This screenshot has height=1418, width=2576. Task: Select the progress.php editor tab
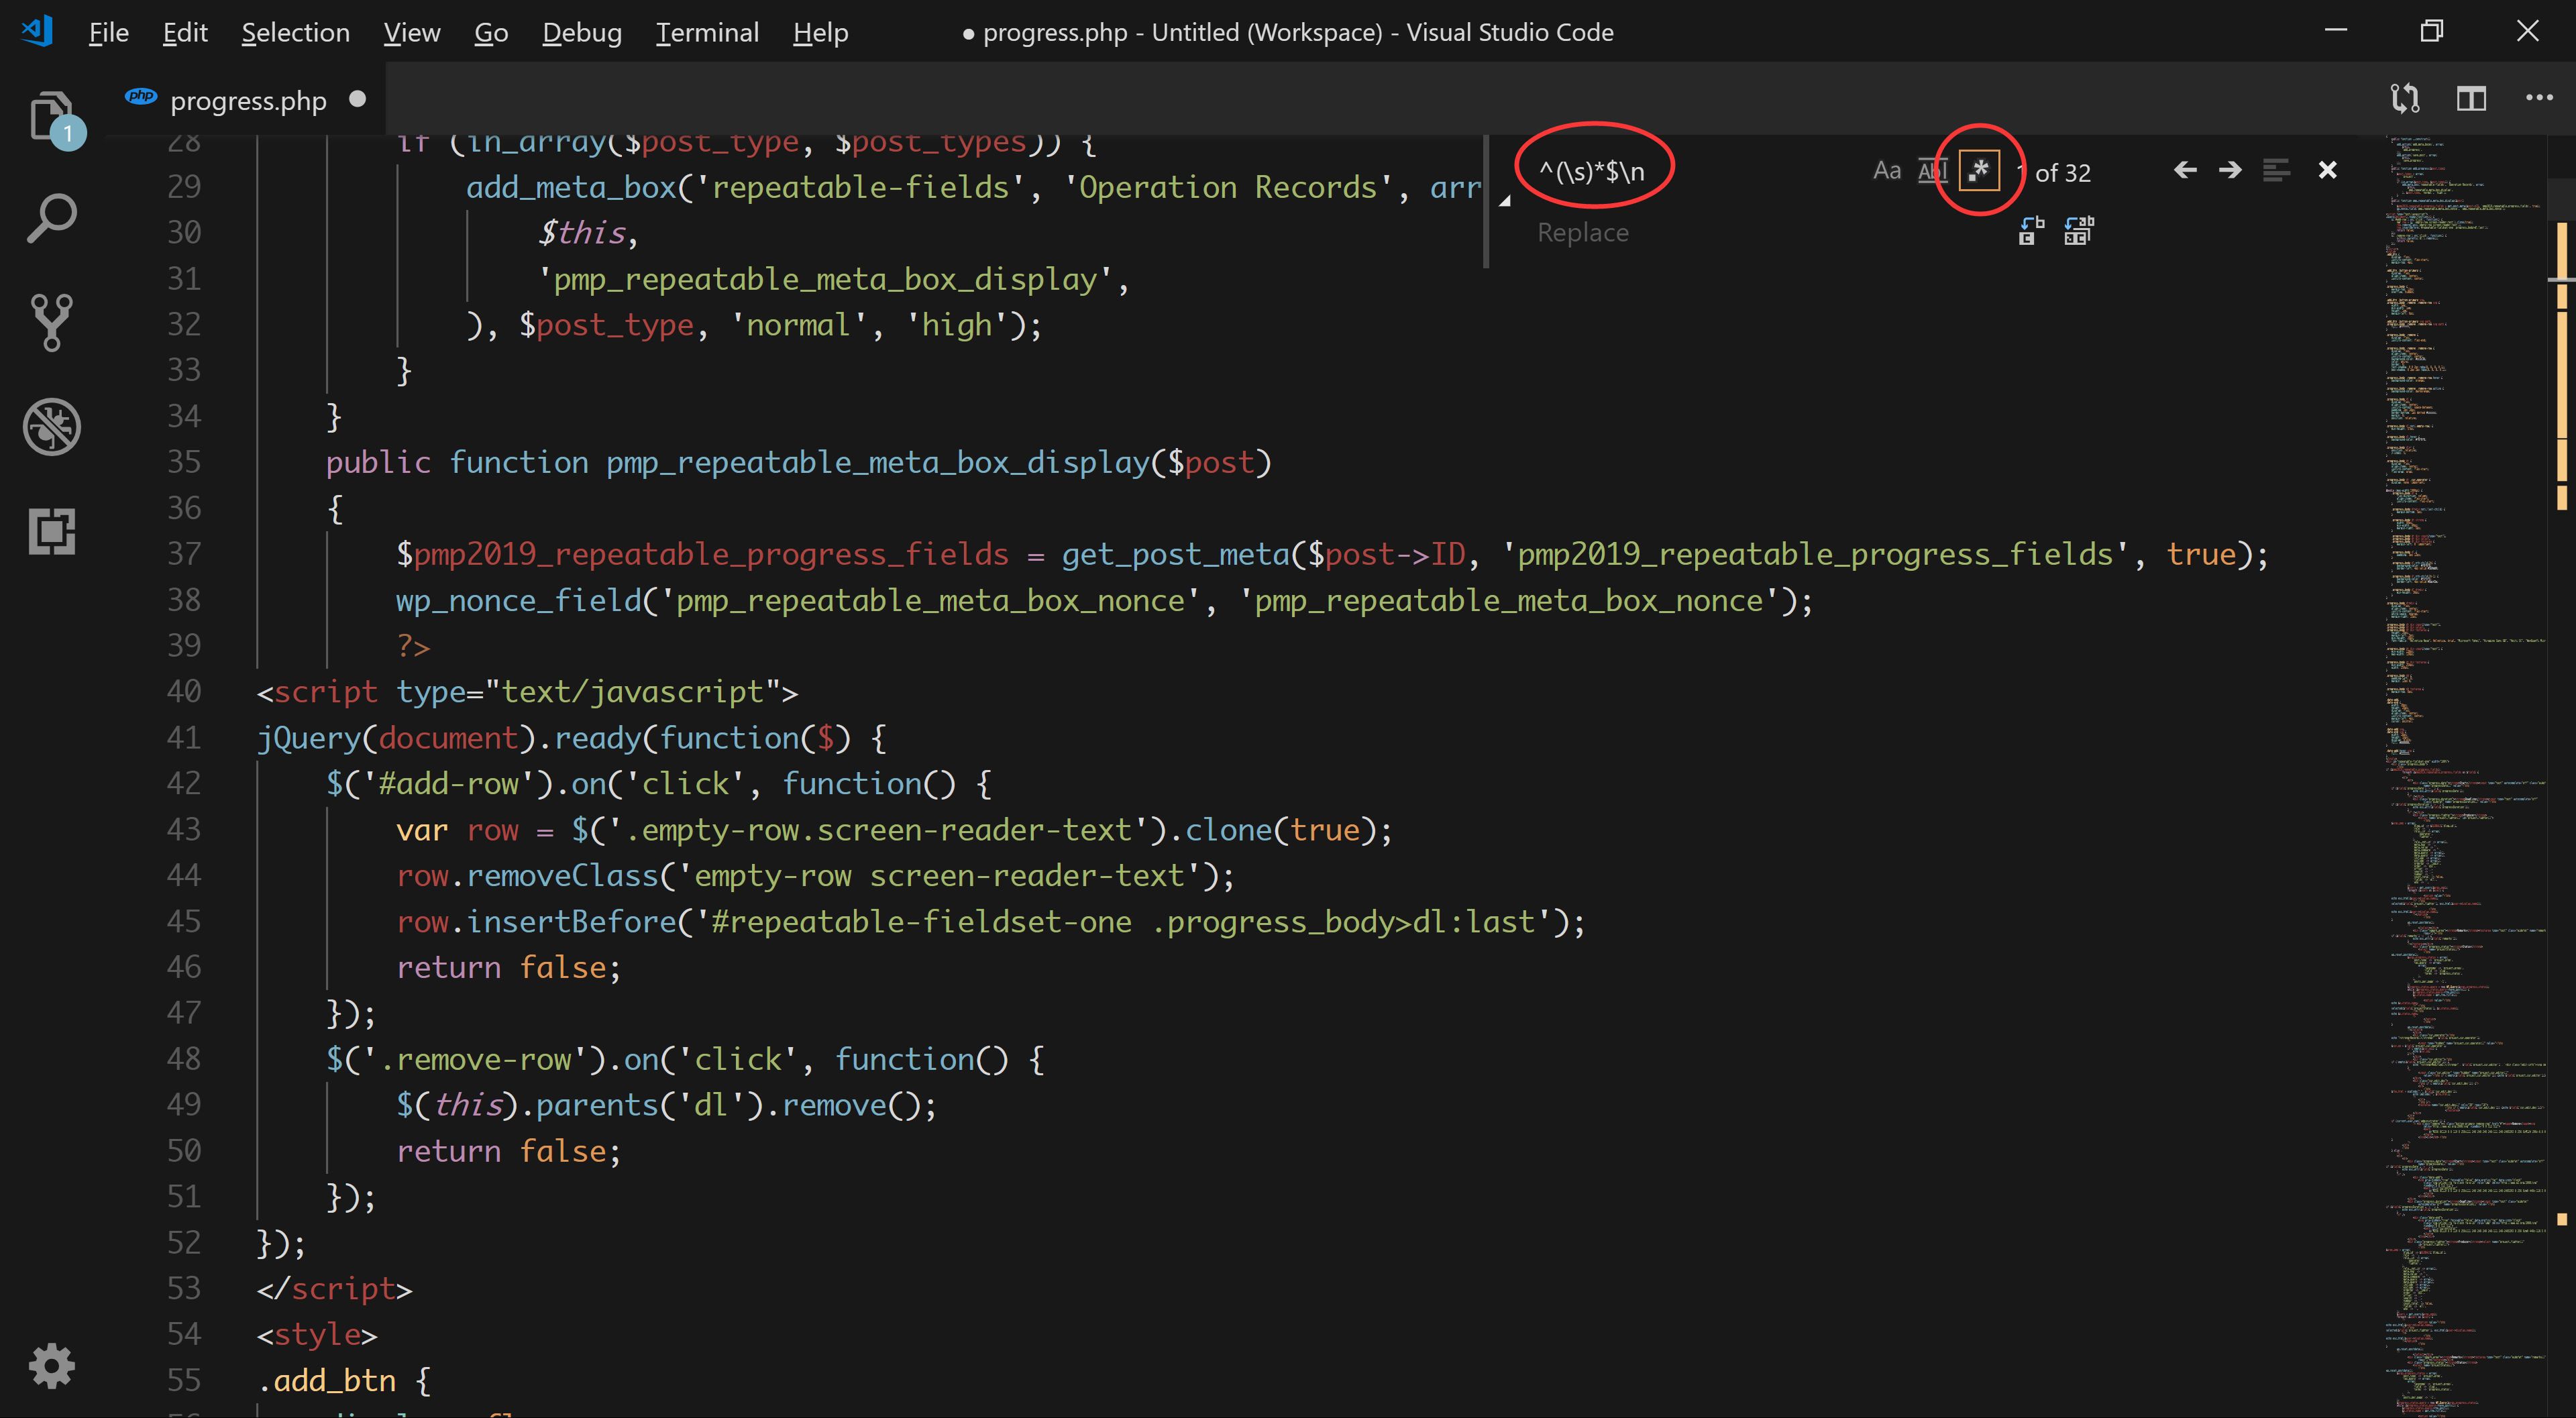247,101
